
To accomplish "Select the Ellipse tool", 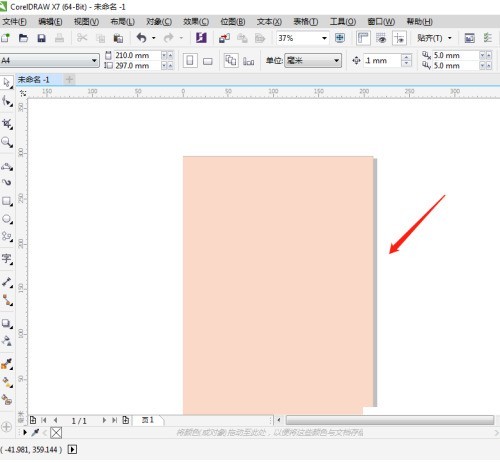I will (x=7, y=219).
